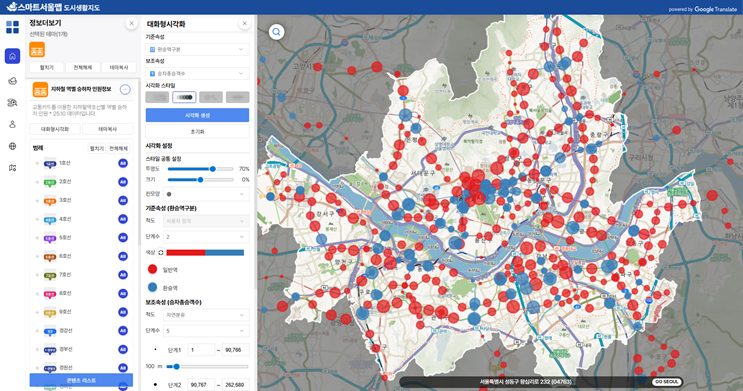Click the green 2호선 line legend icon
Screen dimensions: 743x391
coord(50,182)
